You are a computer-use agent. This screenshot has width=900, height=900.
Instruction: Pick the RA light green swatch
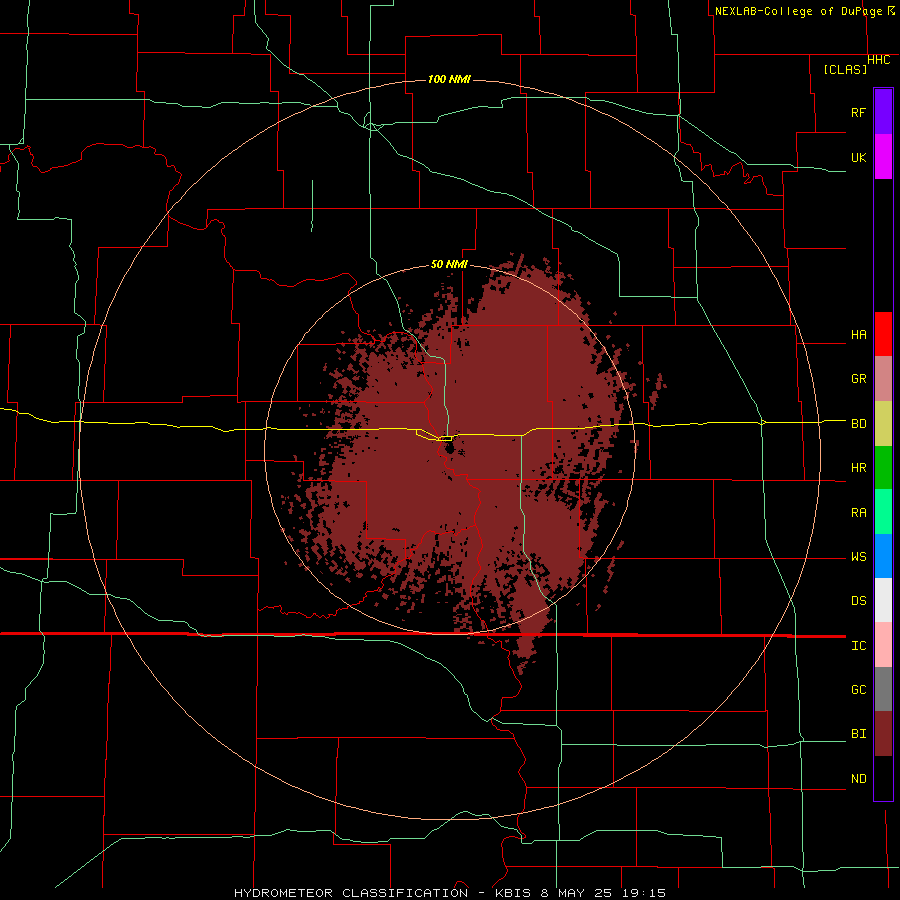point(883,512)
